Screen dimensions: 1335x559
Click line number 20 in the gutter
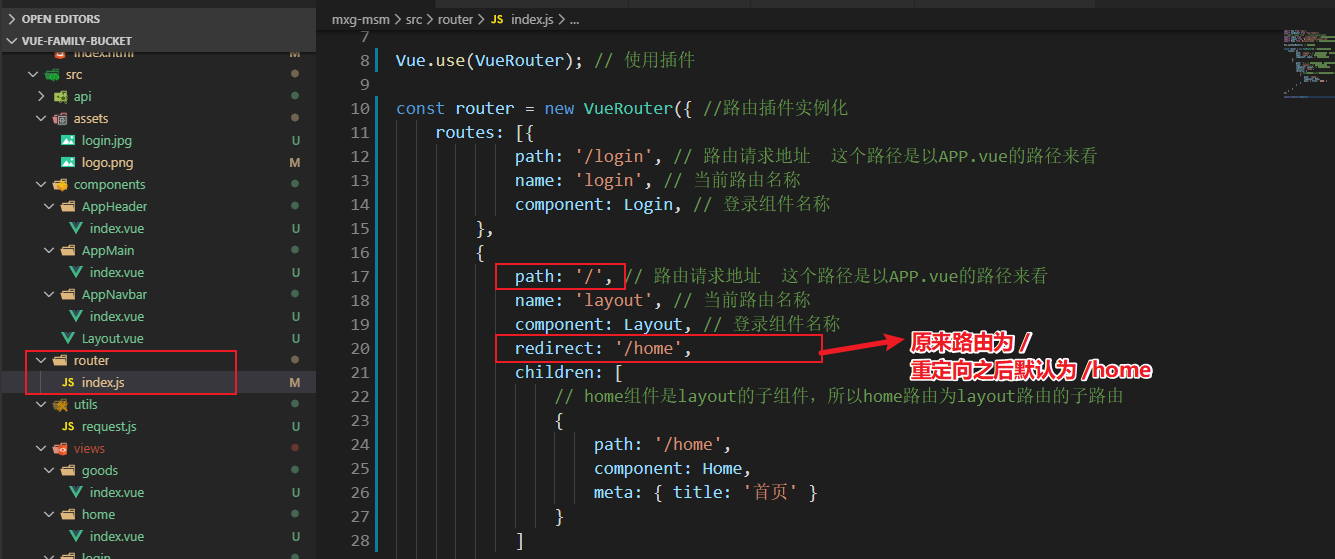click(x=360, y=348)
